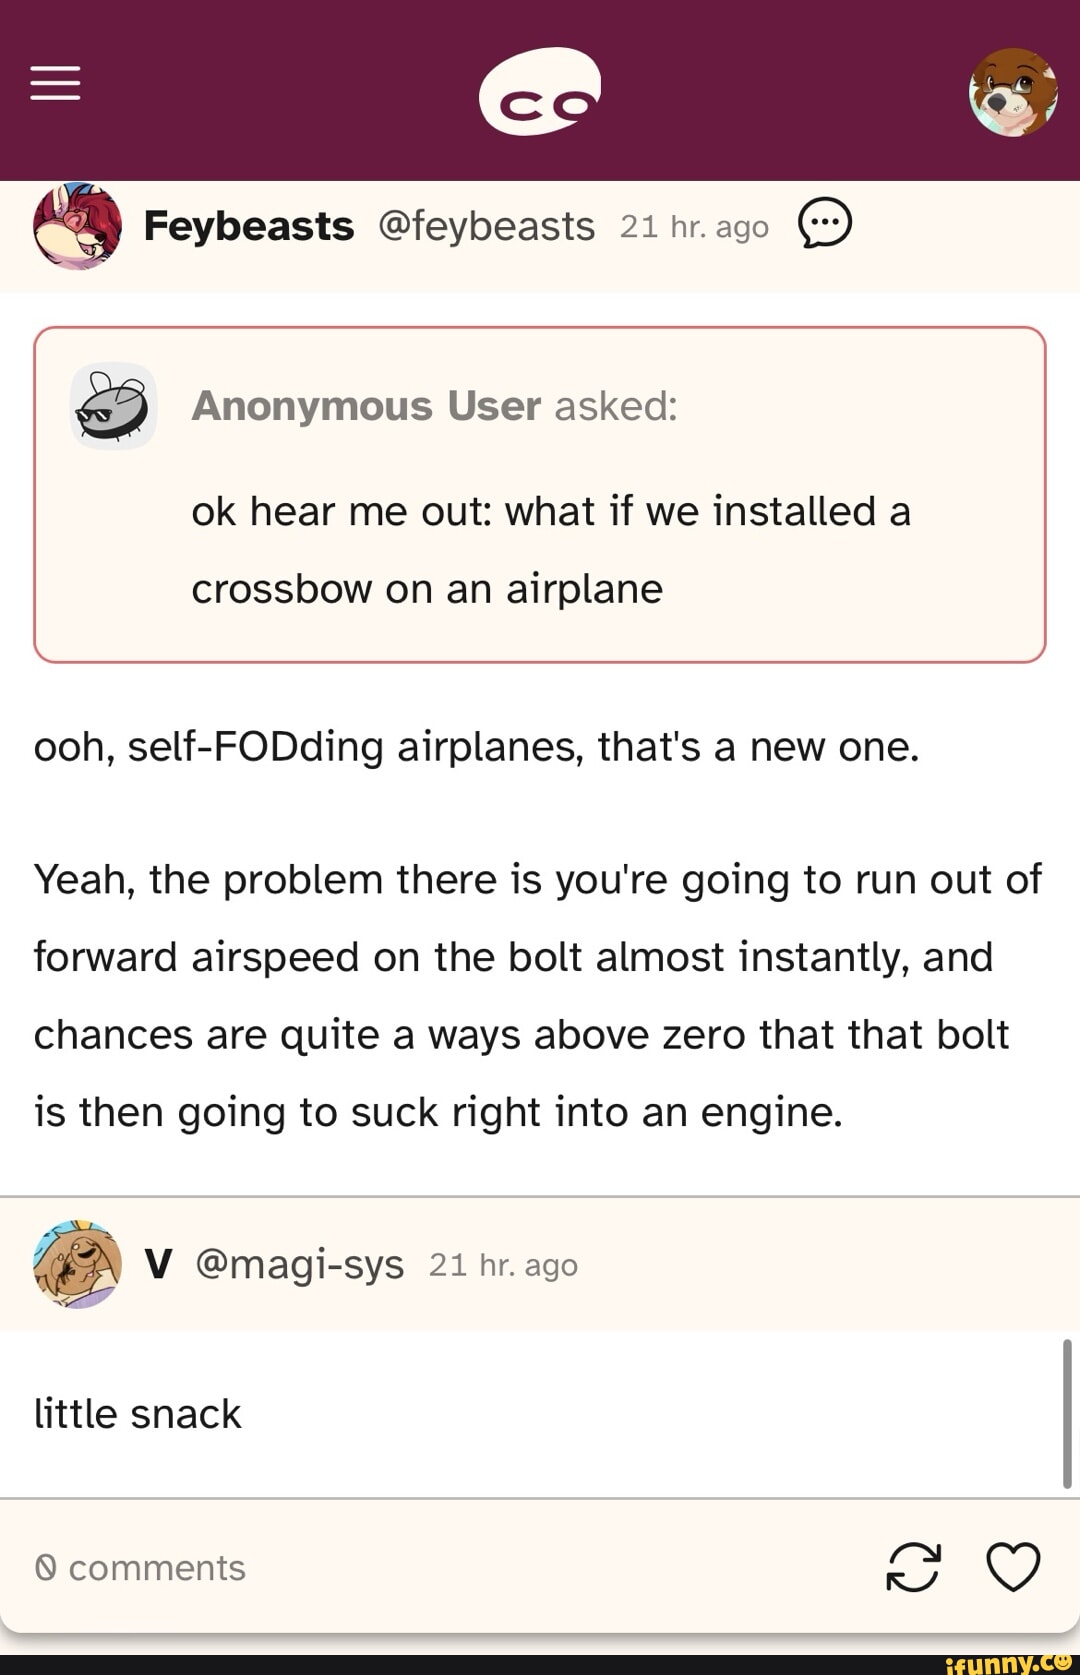Click the "little snack" post text

click(x=138, y=1414)
